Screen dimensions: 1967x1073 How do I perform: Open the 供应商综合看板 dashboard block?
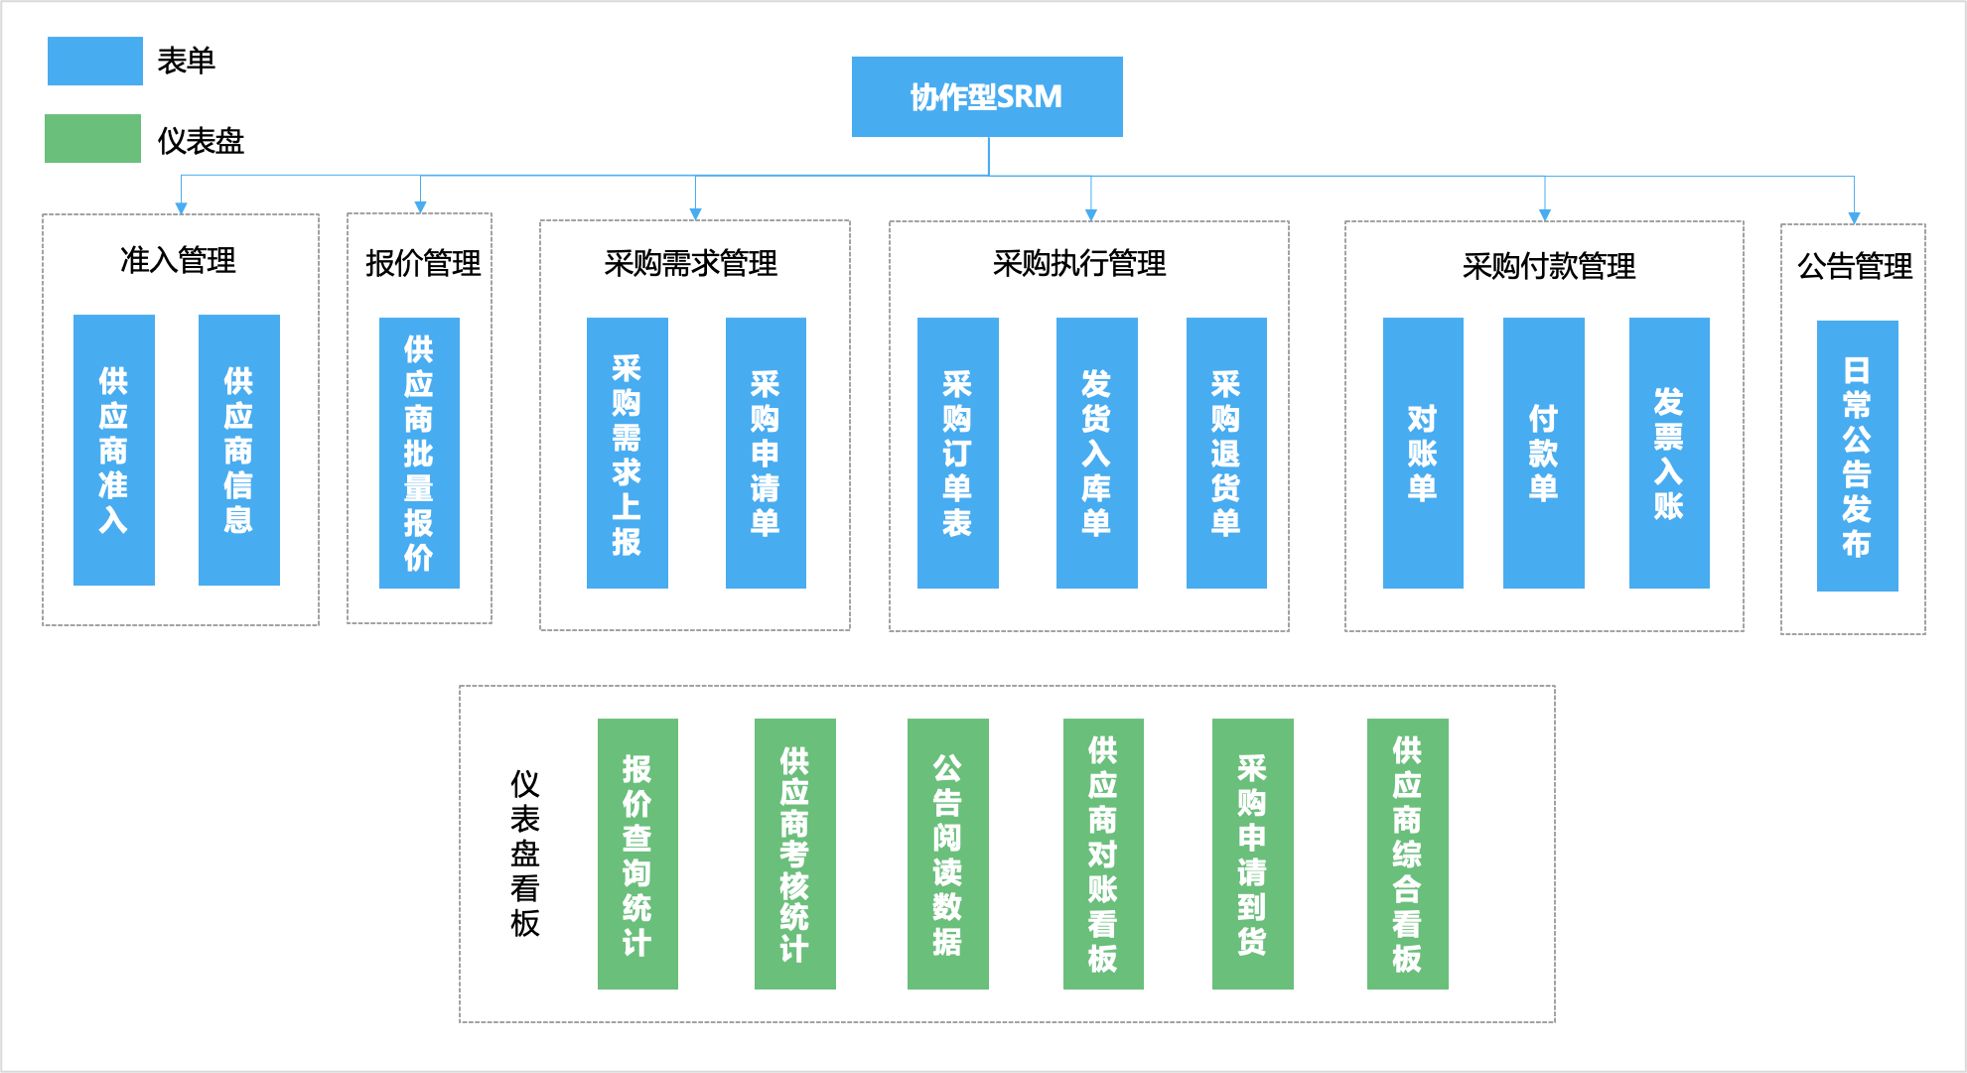coord(1408,854)
